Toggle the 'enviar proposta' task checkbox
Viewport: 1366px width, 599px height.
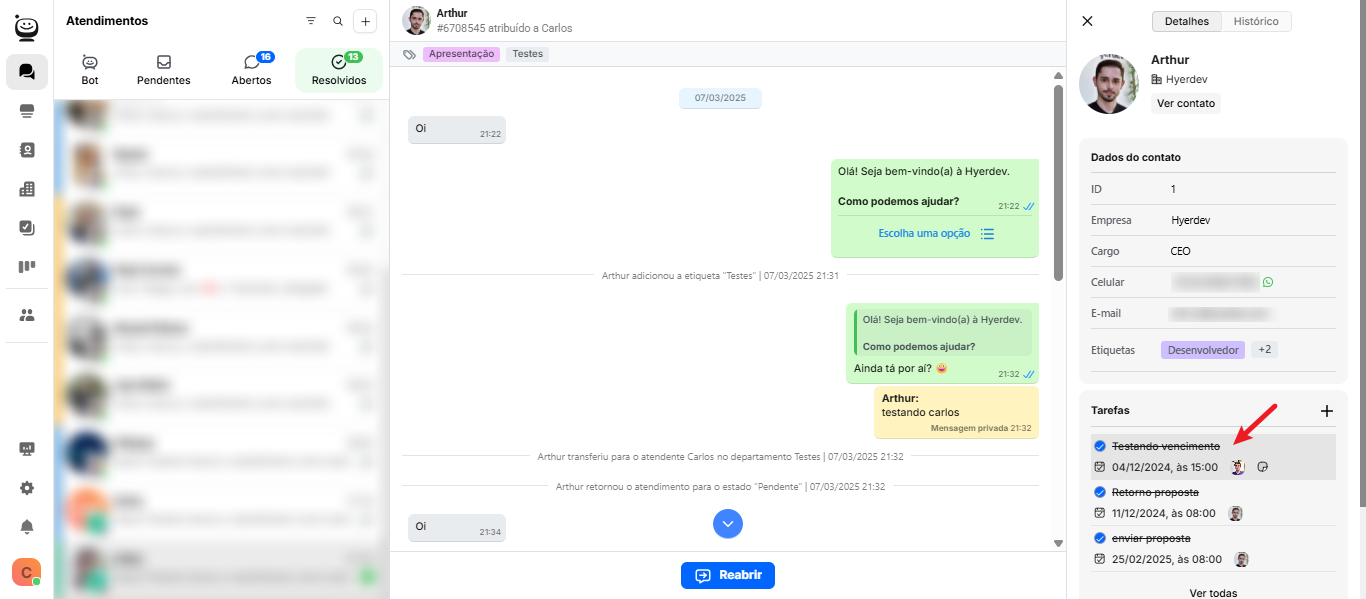tap(1100, 538)
